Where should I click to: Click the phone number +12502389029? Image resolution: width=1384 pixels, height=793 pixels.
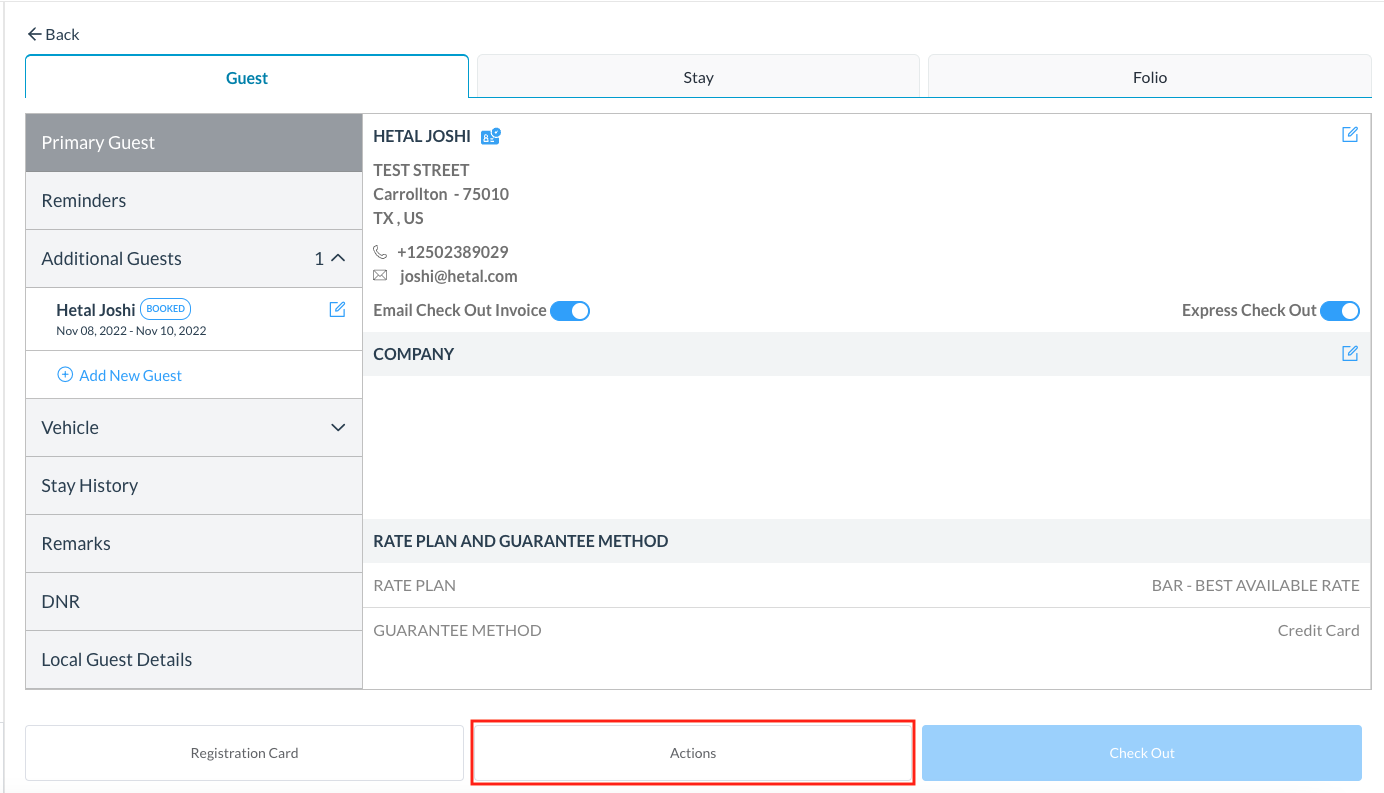[452, 252]
